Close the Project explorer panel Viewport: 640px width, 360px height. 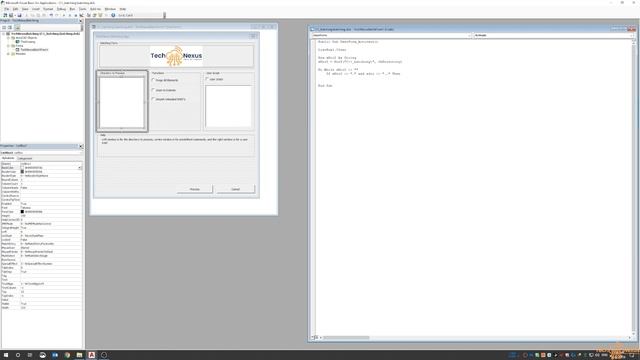pyautogui.click(x=81, y=20)
